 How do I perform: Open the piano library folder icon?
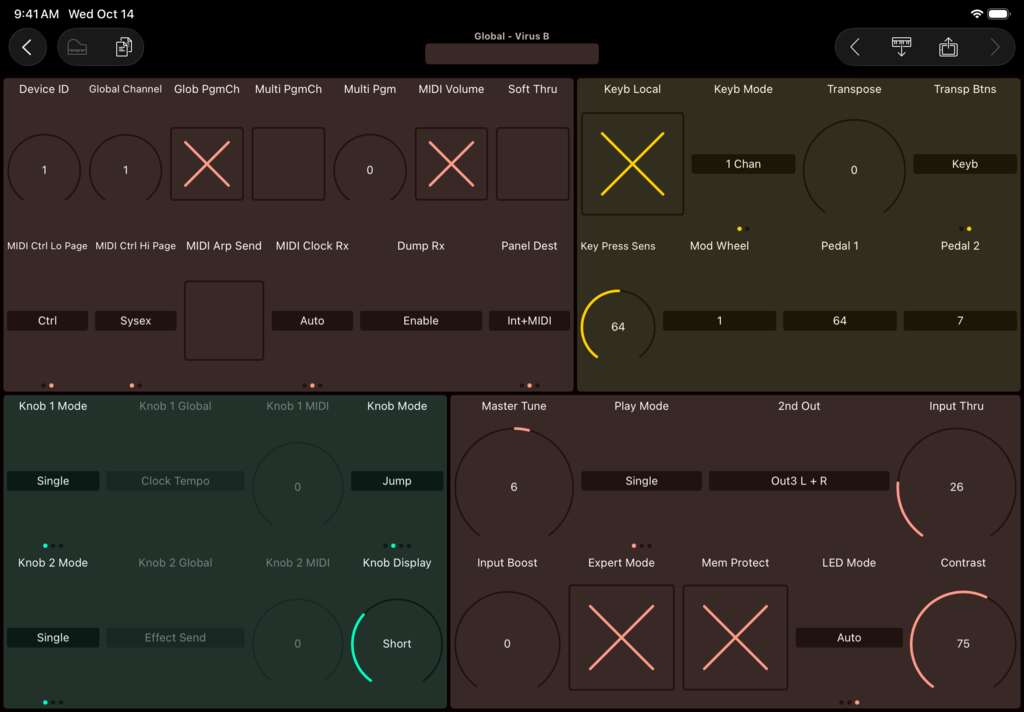click(x=77, y=47)
